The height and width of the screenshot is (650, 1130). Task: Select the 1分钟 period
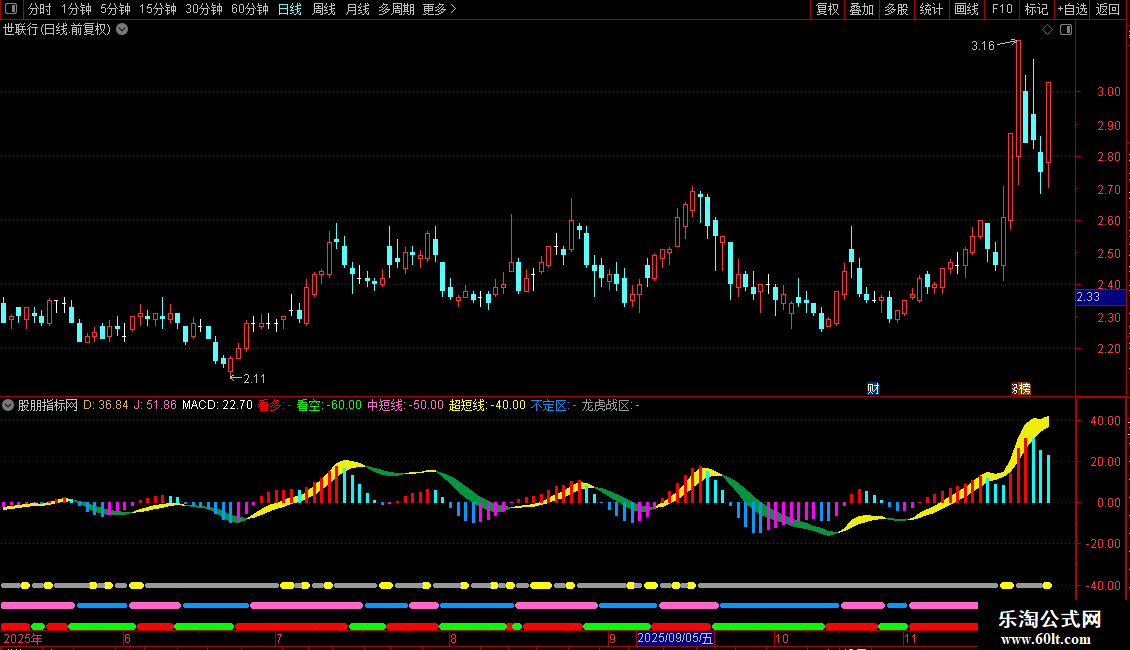pos(76,9)
